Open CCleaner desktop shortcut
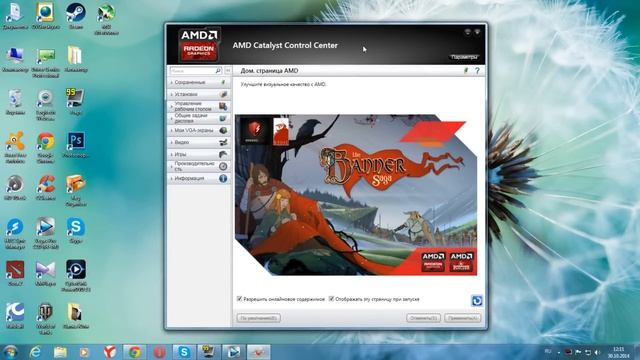640x360 pixels. click(x=45, y=188)
